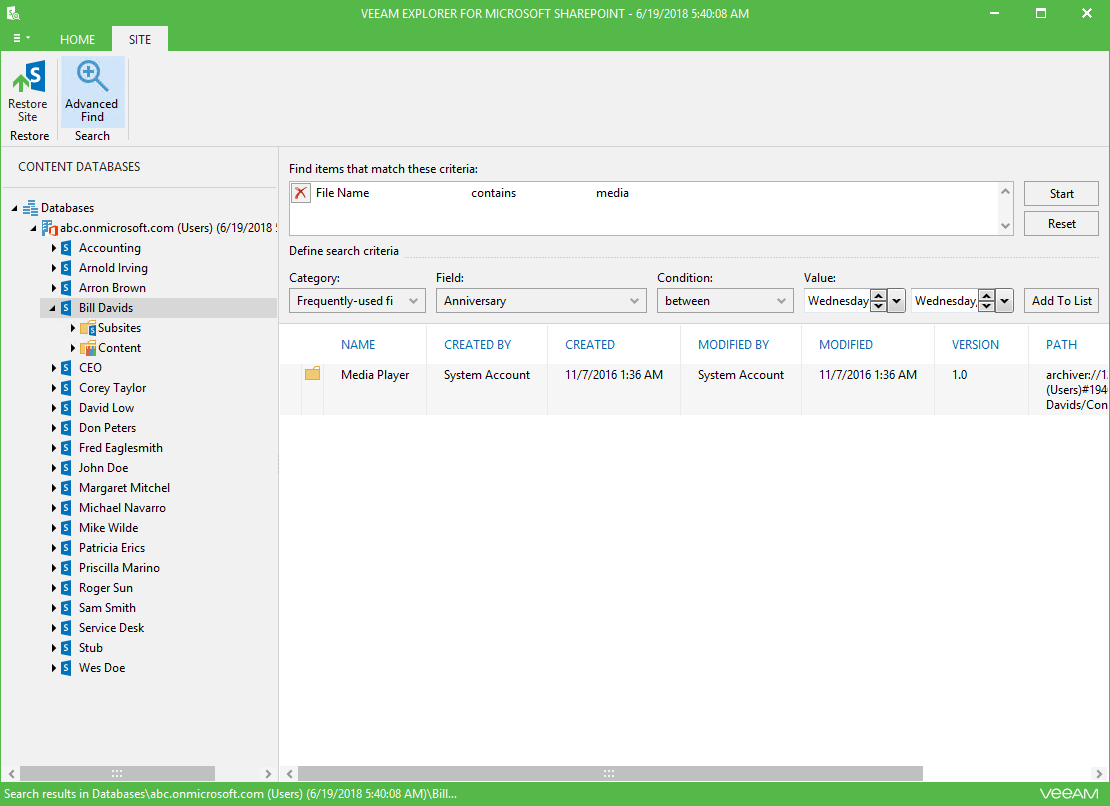Click the tree panel horizontal scrollbar thumb
Viewport: 1110px width, 806px height.
[x=117, y=773]
